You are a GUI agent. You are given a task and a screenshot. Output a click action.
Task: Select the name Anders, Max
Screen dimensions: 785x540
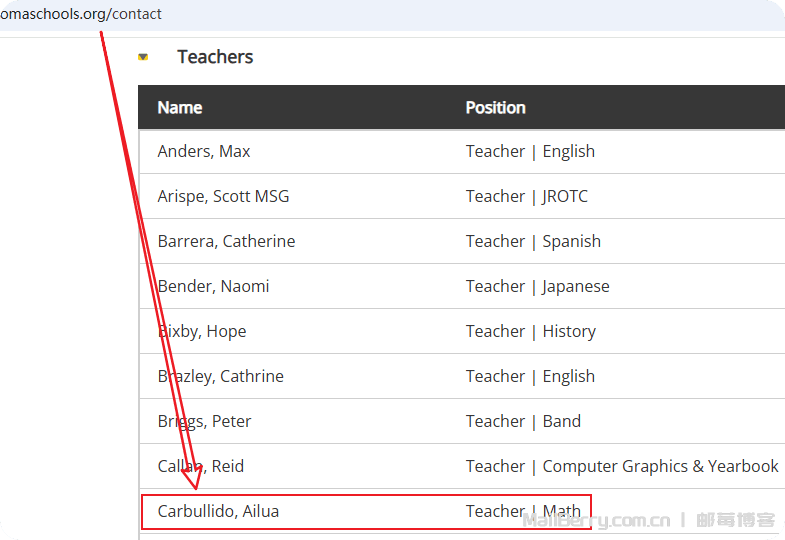click(204, 151)
